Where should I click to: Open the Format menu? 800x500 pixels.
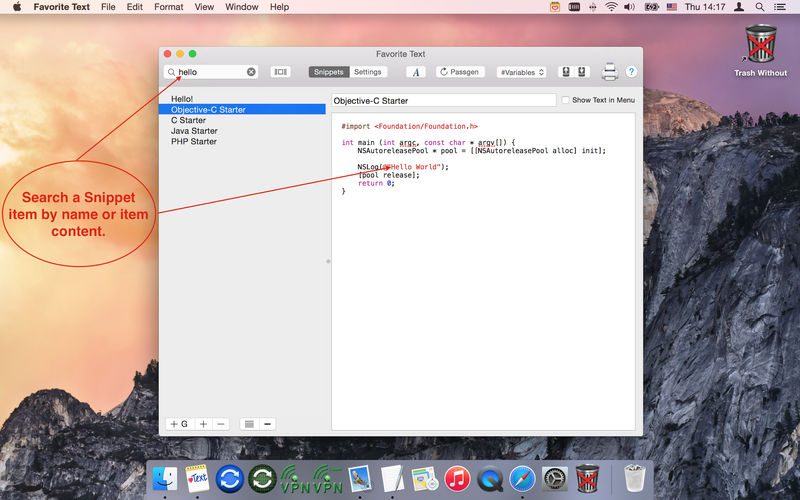(168, 7)
